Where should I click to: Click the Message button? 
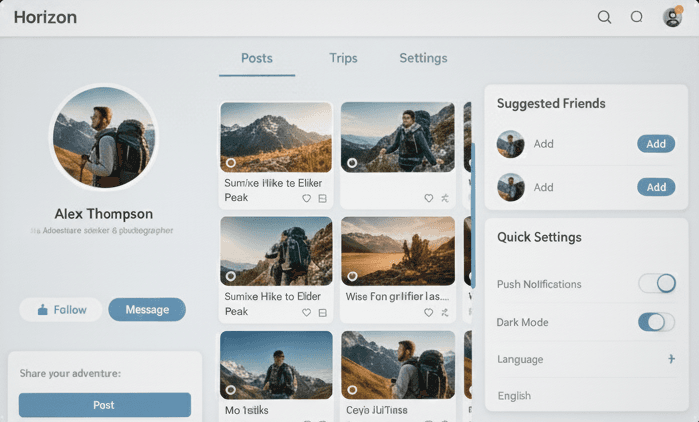click(x=147, y=310)
